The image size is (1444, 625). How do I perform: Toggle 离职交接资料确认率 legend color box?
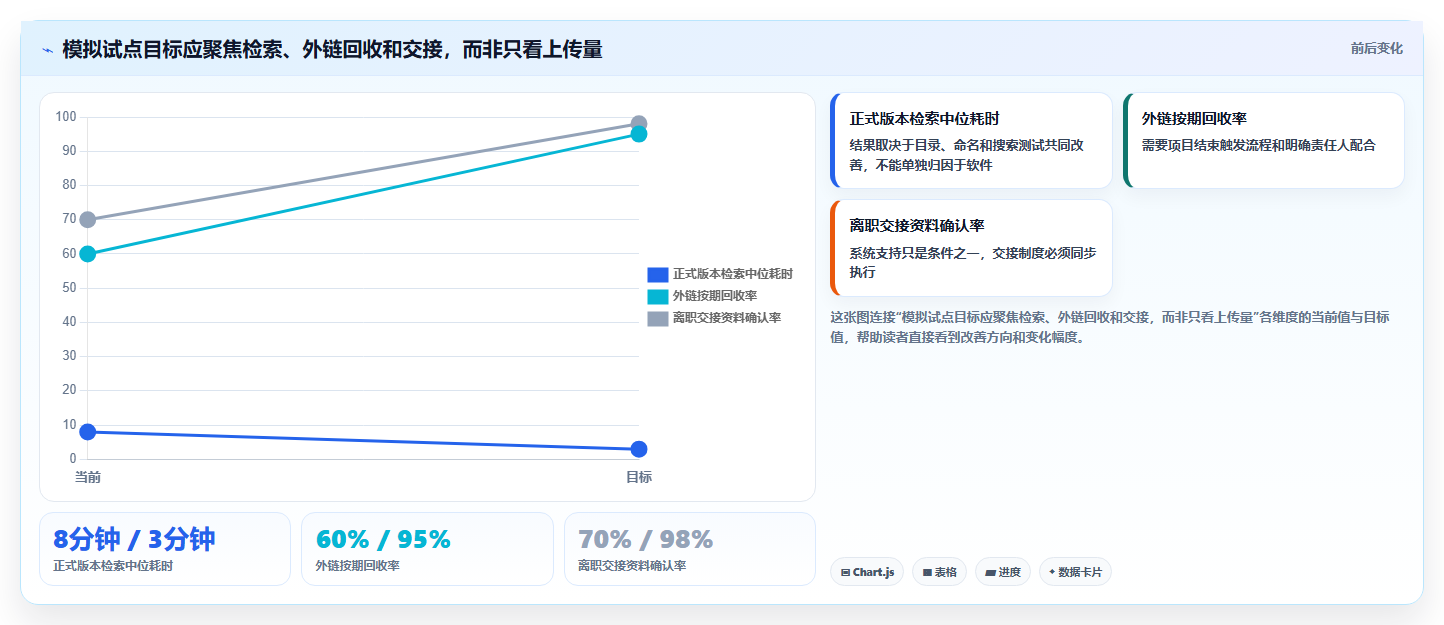(657, 318)
